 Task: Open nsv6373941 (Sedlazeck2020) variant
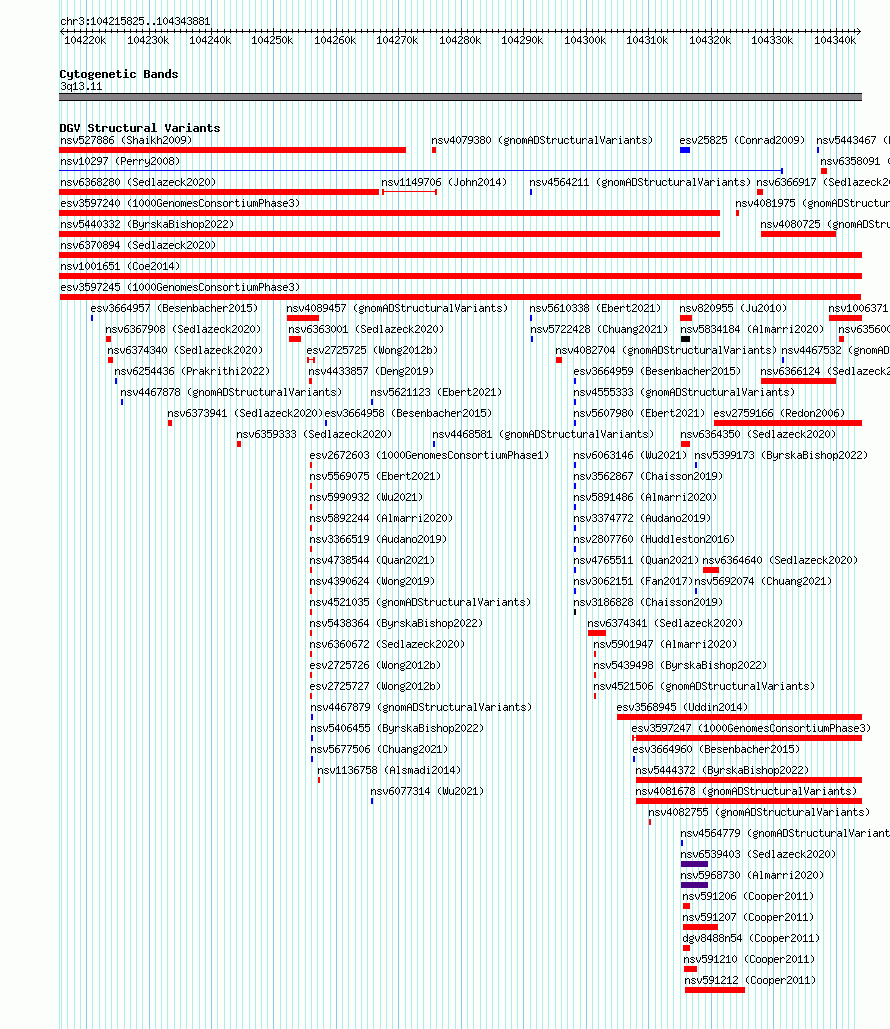245,413
